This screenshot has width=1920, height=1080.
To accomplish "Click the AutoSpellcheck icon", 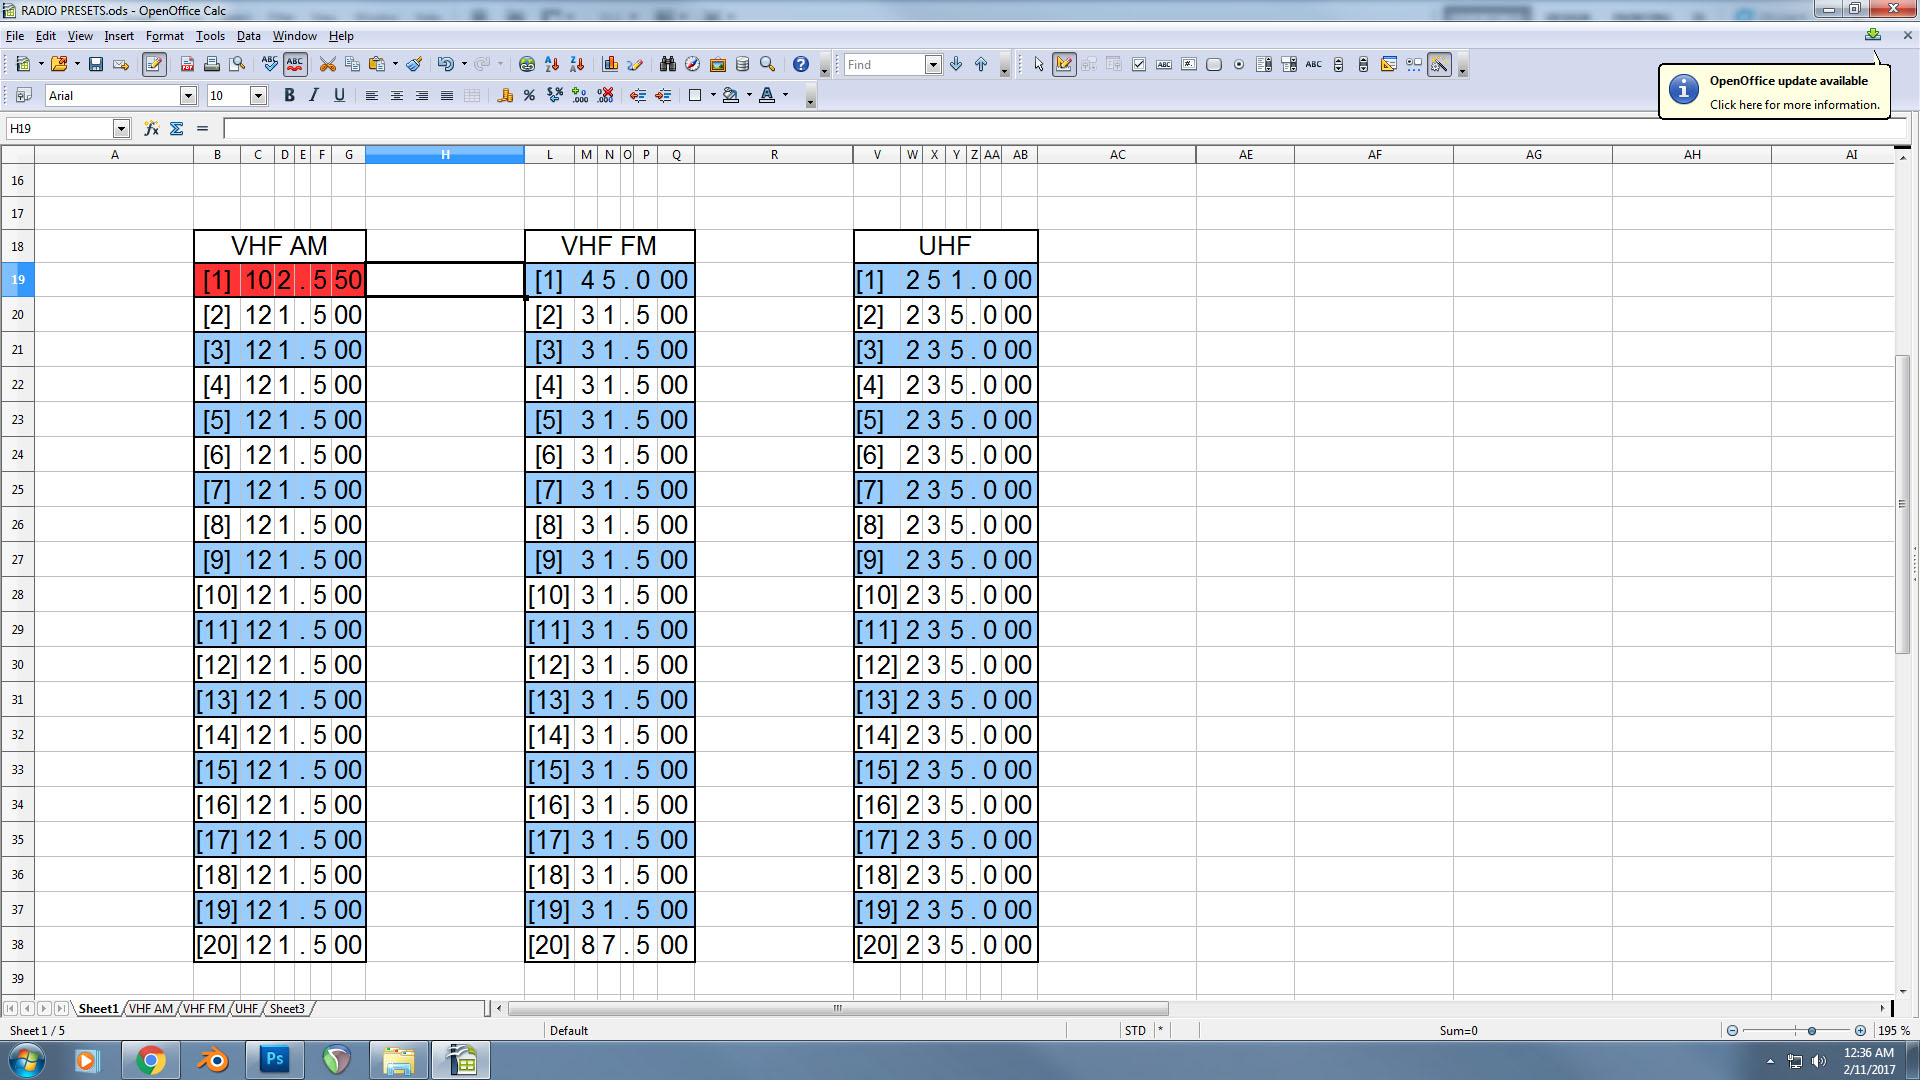I will (x=295, y=64).
